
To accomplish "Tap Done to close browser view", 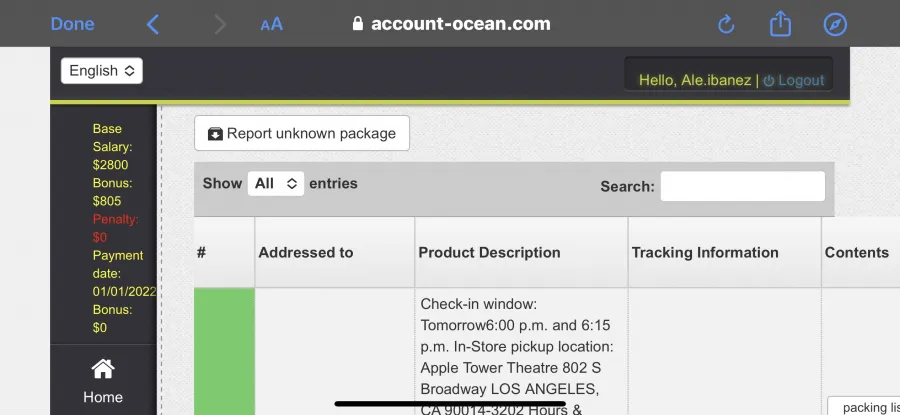I will [72, 24].
